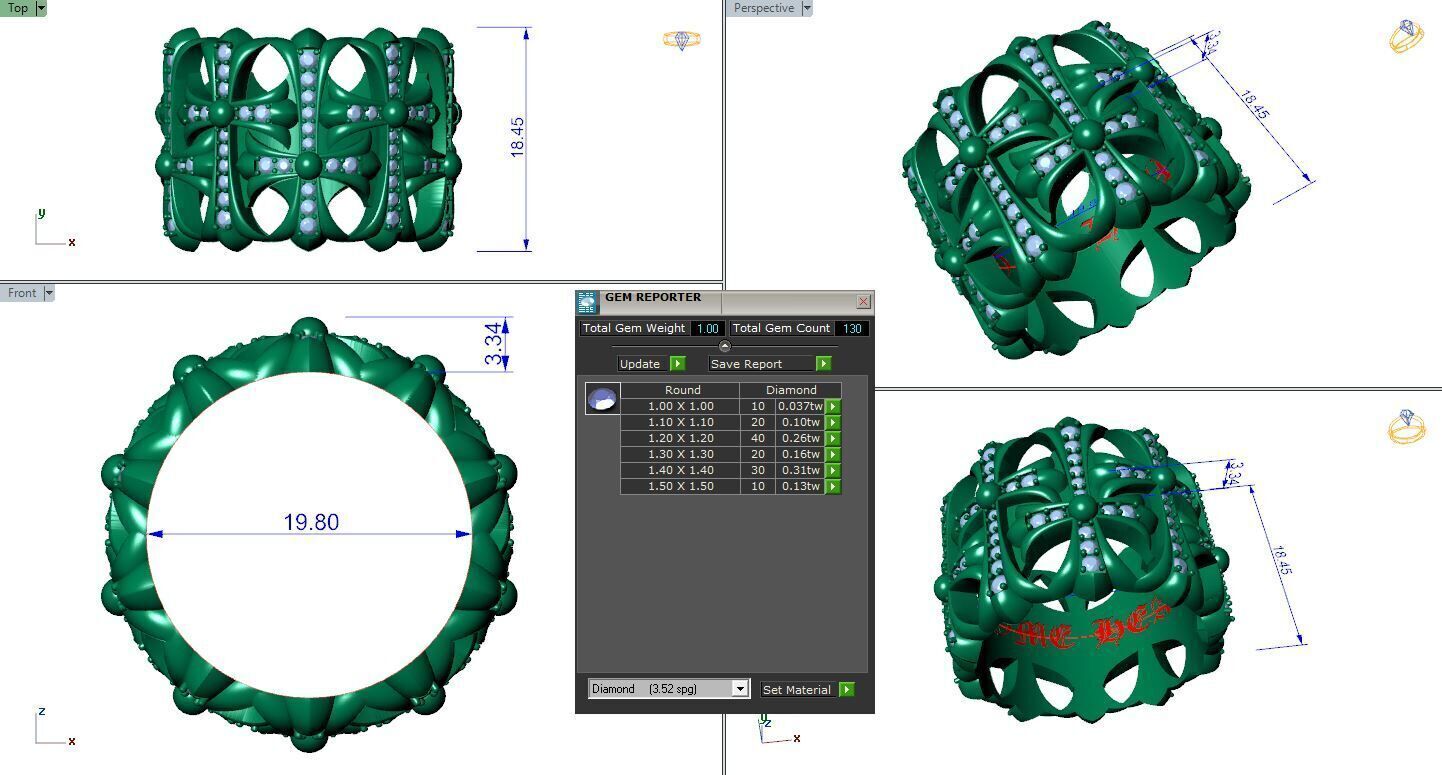Click green arrow for 1.00 X 1.00 row
This screenshot has width=1442, height=775.
(832, 407)
